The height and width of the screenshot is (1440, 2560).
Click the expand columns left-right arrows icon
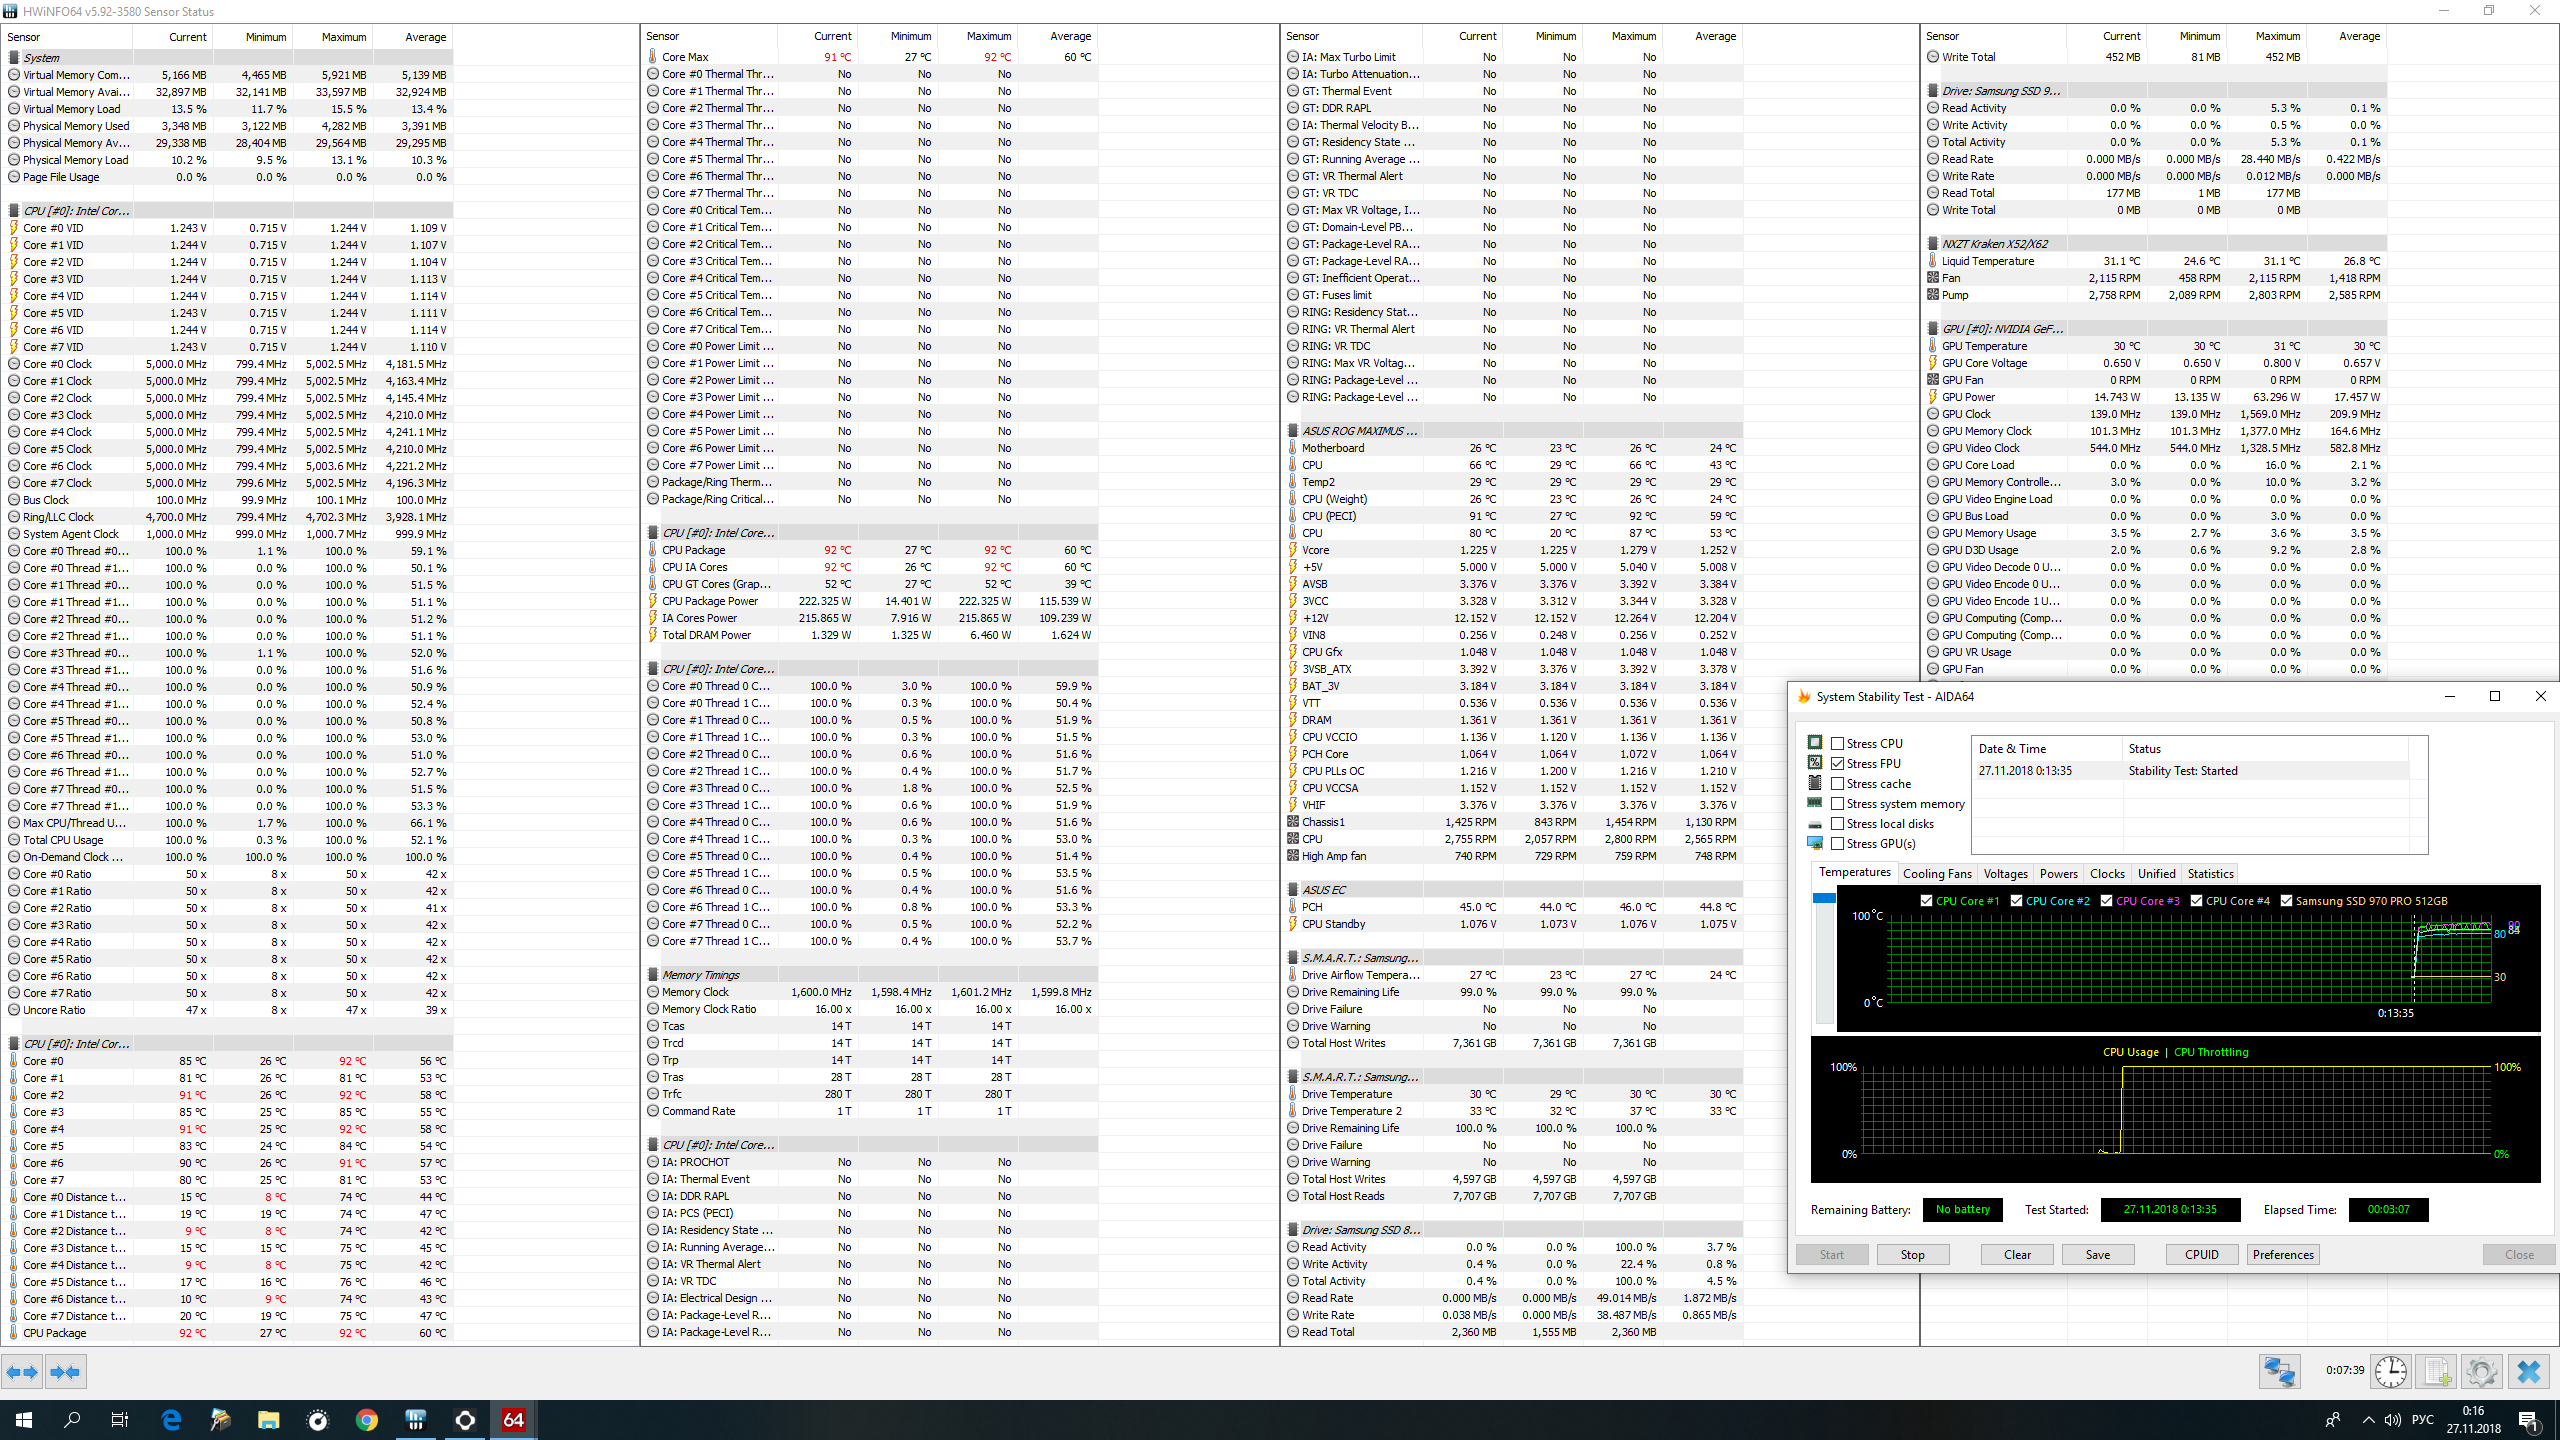[22, 1372]
